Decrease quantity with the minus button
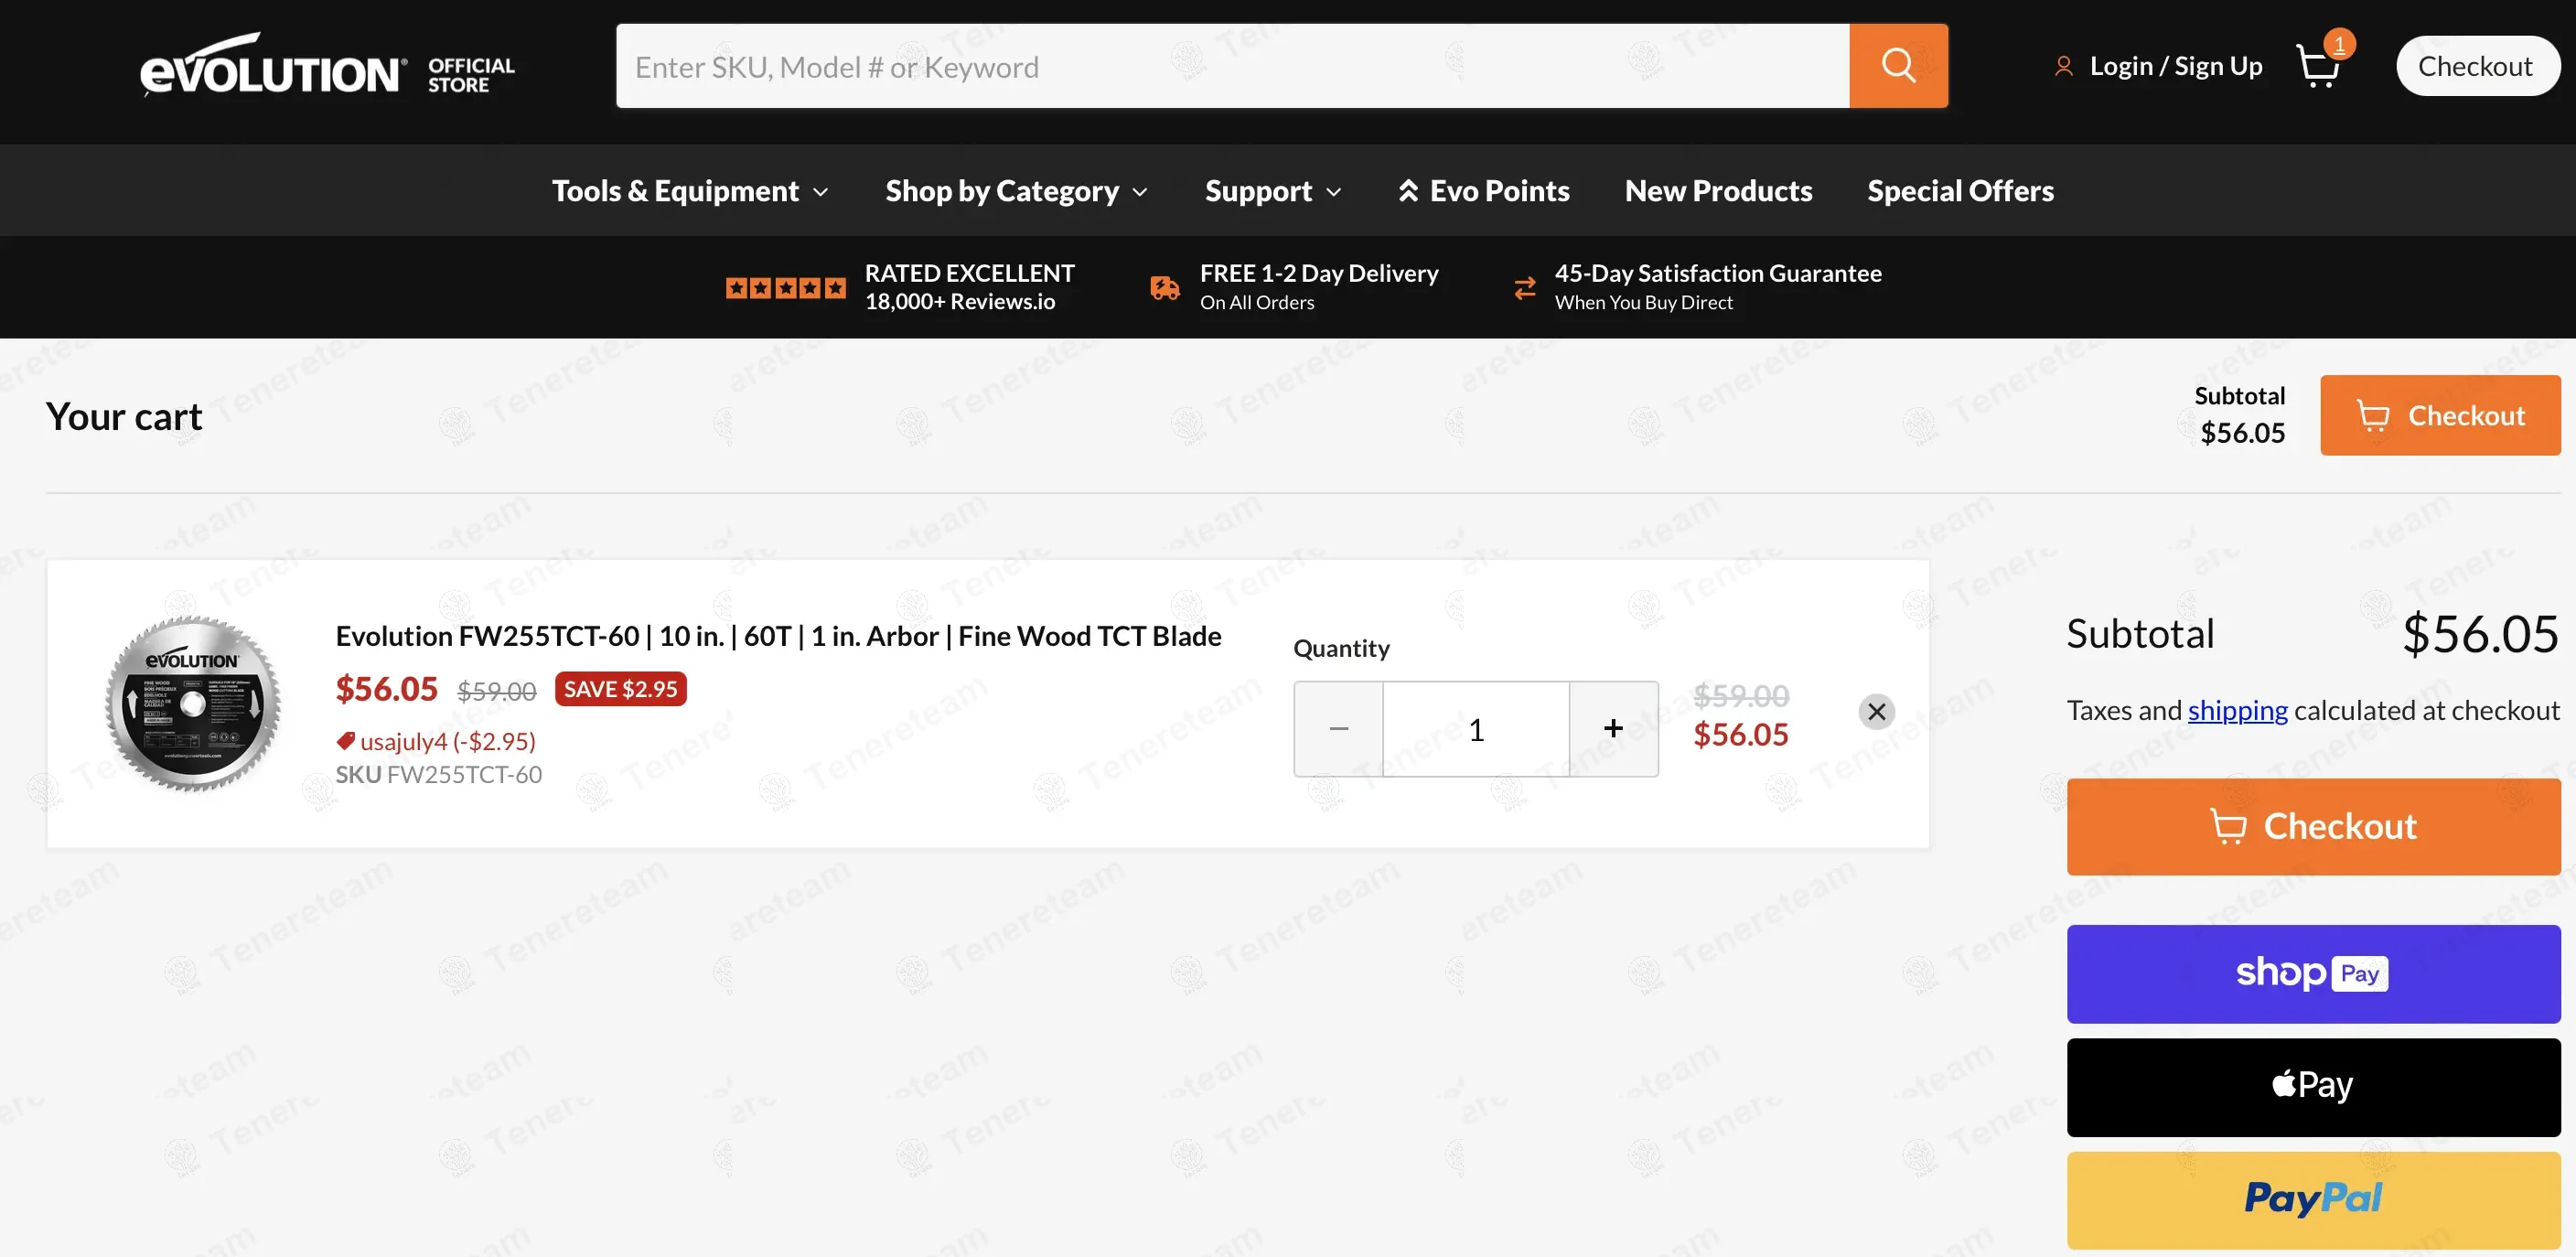 (x=1338, y=729)
